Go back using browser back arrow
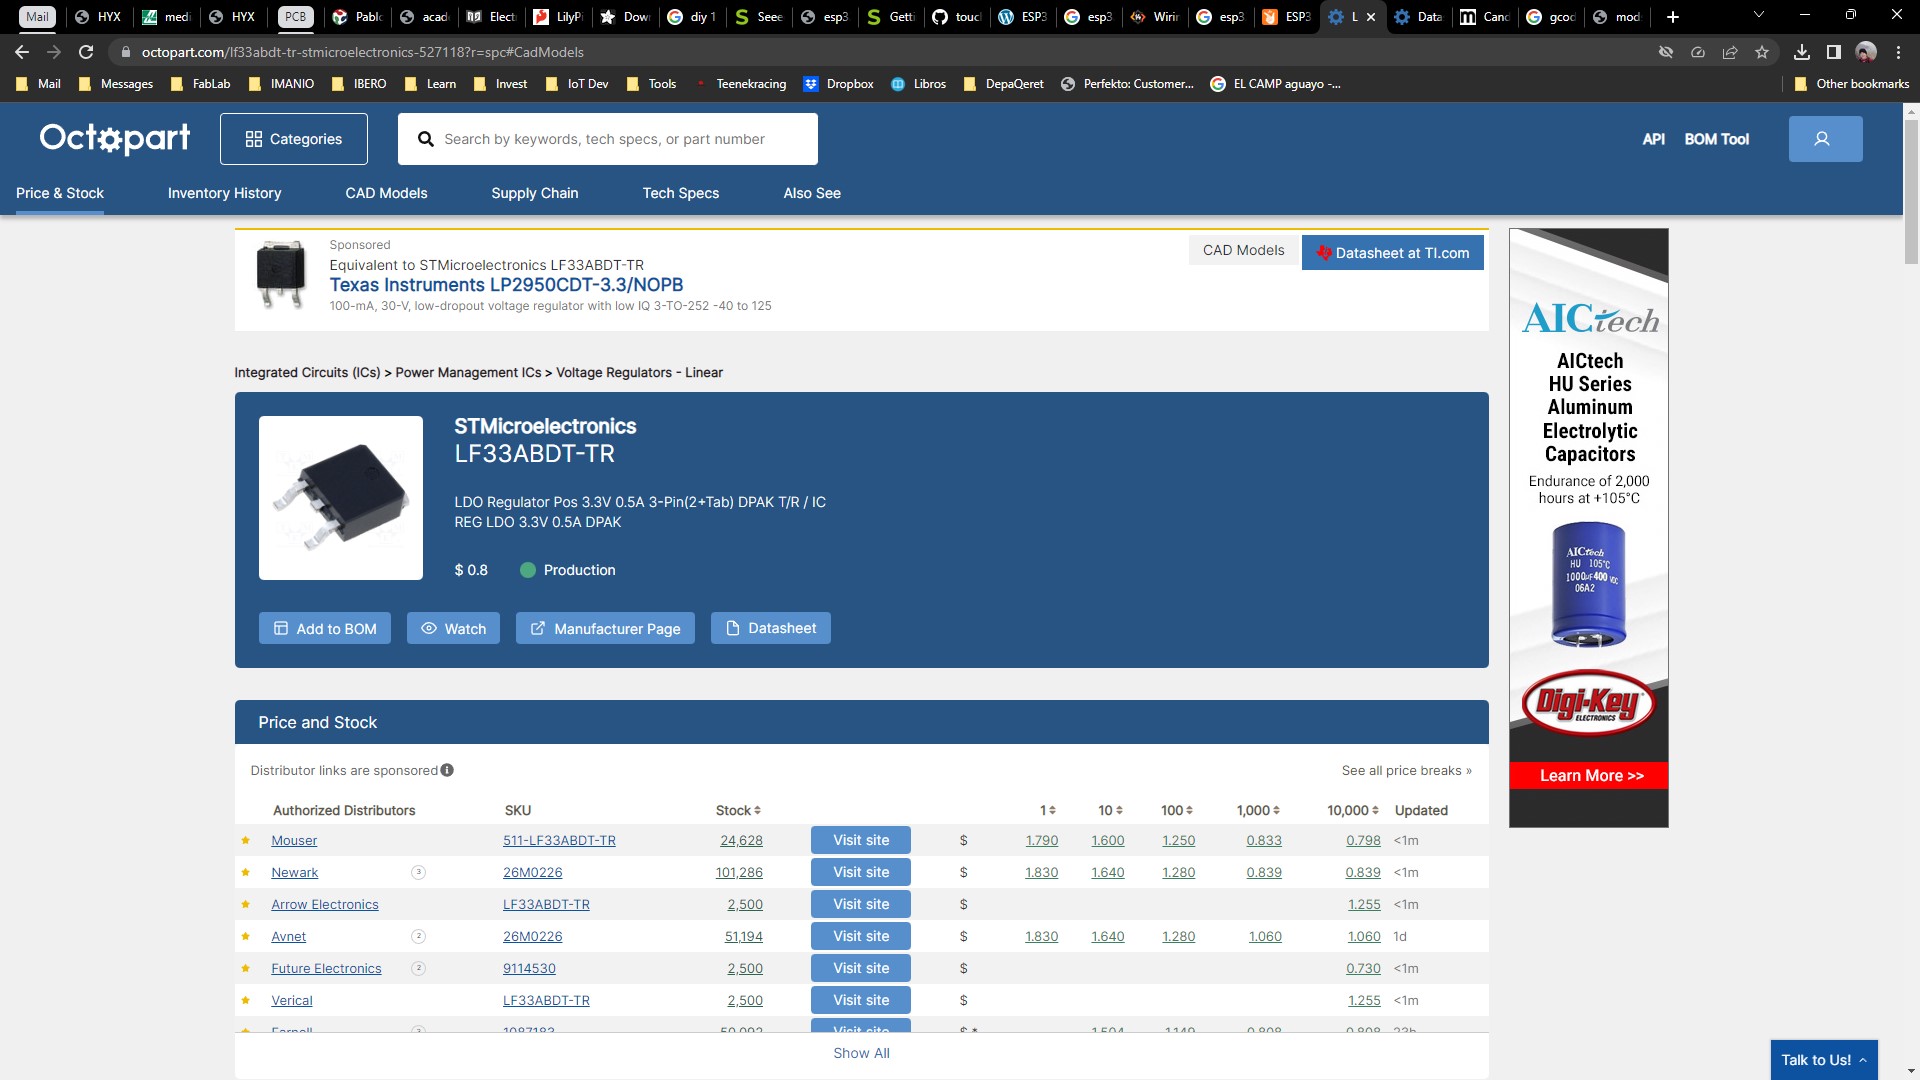Image resolution: width=1920 pixels, height=1080 pixels. tap(22, 52)
